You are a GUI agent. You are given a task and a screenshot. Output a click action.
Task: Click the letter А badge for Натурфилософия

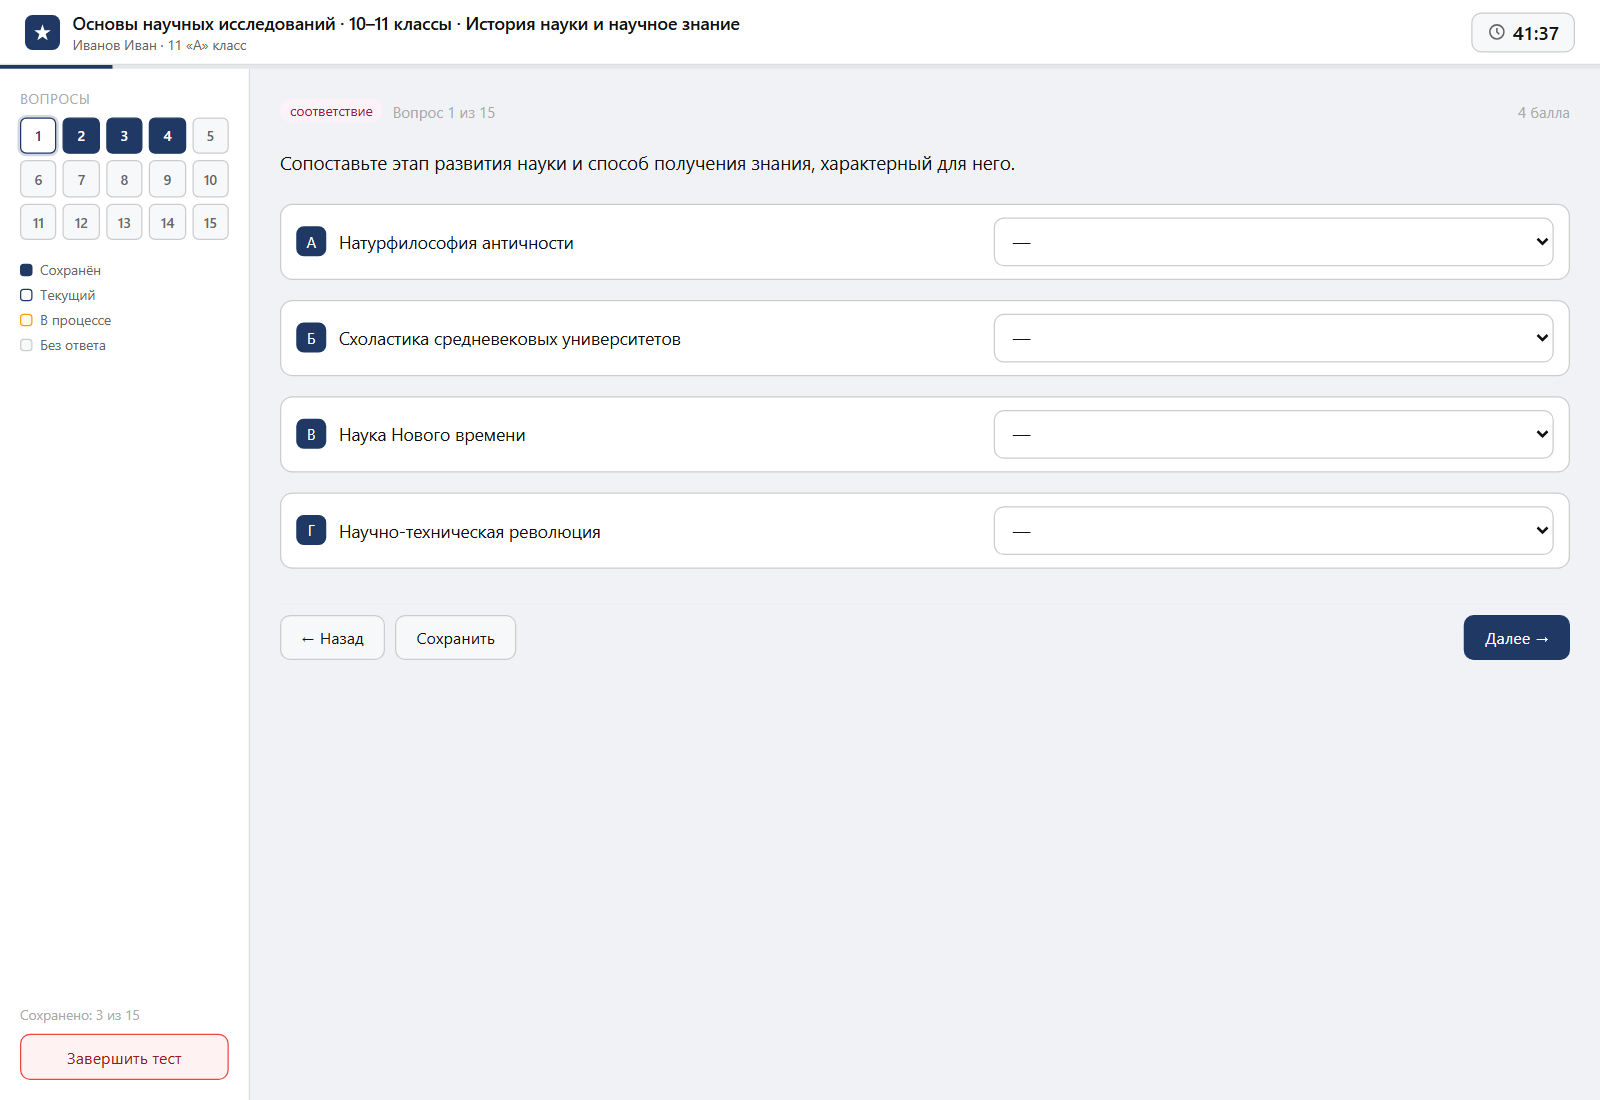coord(311,242)
